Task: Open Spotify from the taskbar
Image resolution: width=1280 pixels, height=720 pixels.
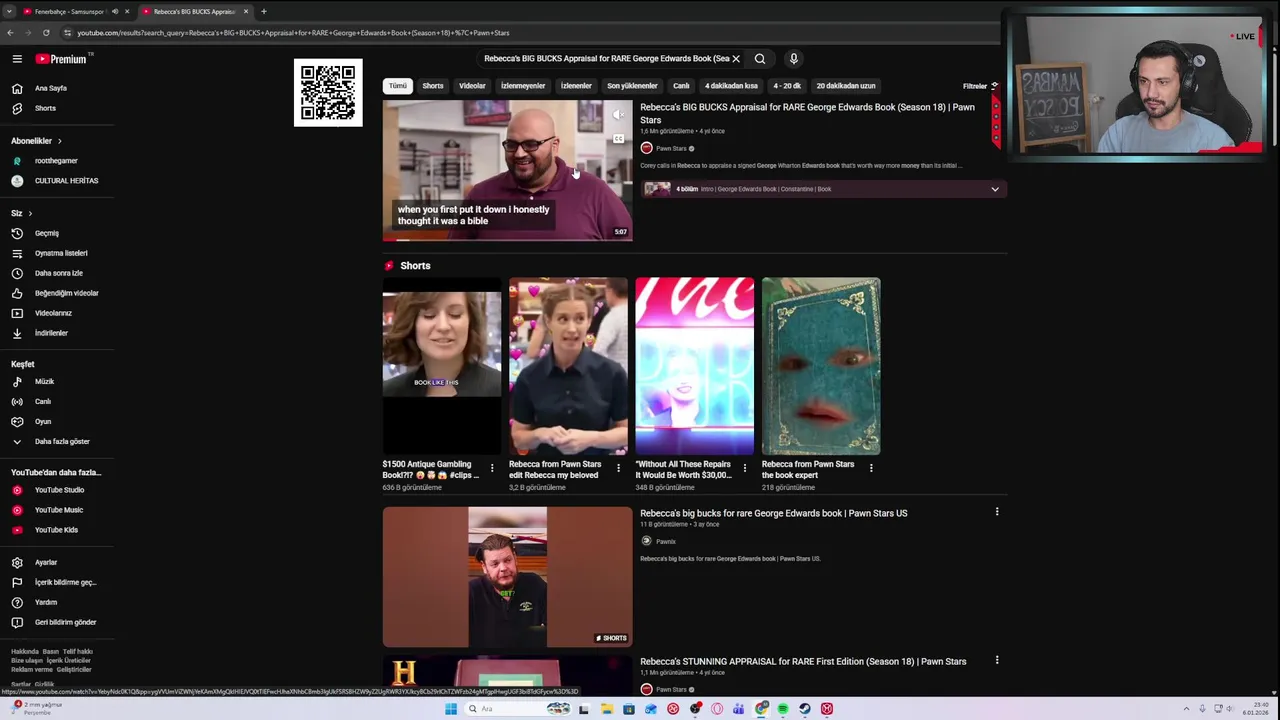Action: tap(783, 709)
